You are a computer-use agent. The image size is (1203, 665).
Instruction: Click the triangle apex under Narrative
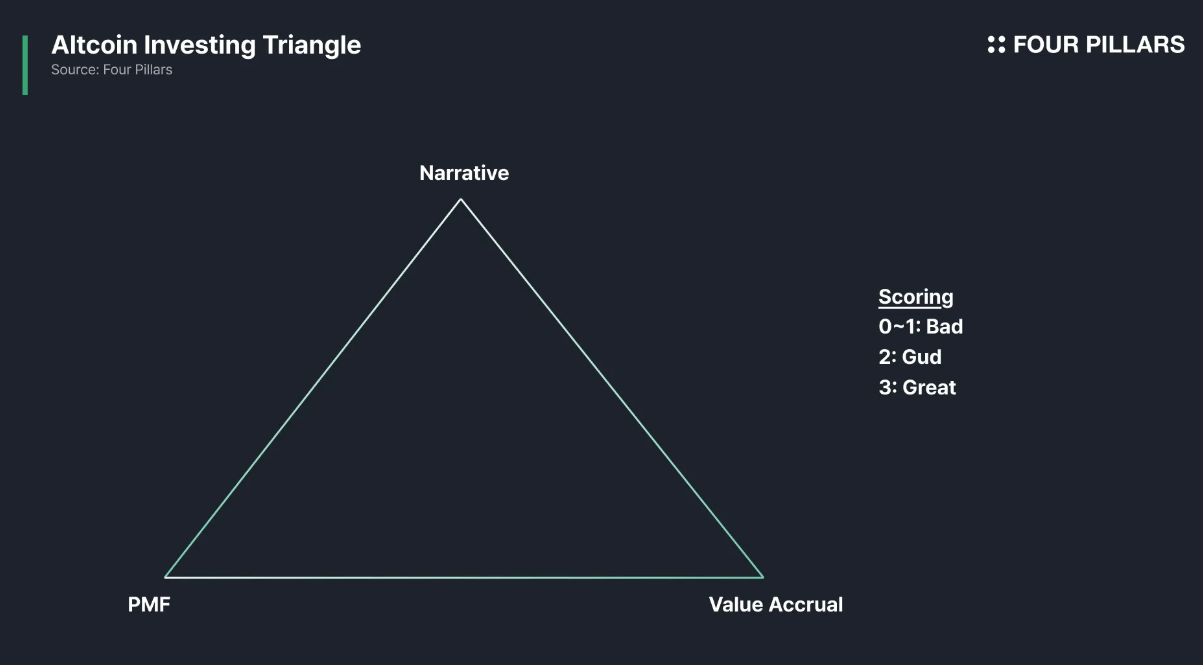tap(461, 200)
